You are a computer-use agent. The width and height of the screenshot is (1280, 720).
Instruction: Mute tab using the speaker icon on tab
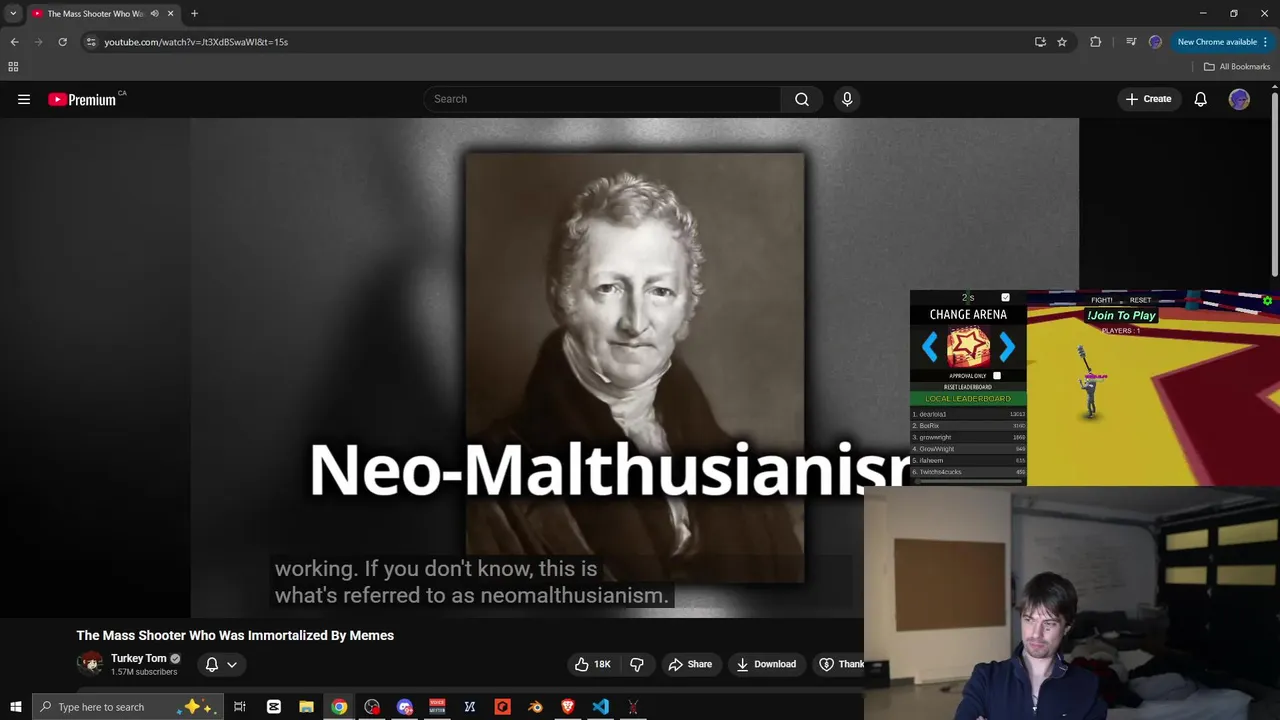click(x=154, y=14)
